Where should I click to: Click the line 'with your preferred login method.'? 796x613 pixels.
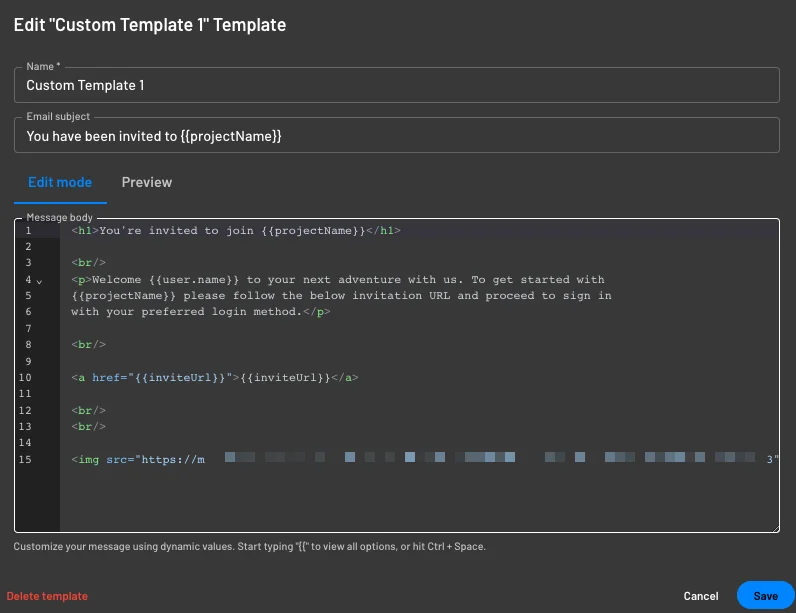click(x=201, y=312)
